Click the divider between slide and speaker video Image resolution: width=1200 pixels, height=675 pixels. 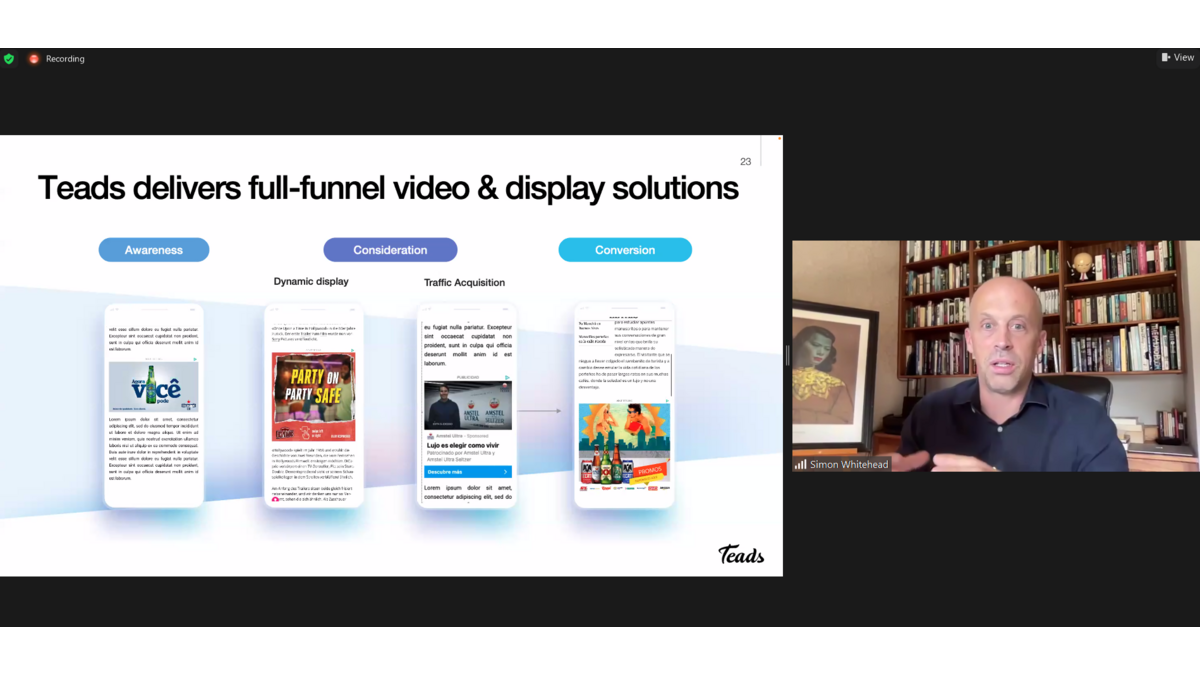[787, 355]
